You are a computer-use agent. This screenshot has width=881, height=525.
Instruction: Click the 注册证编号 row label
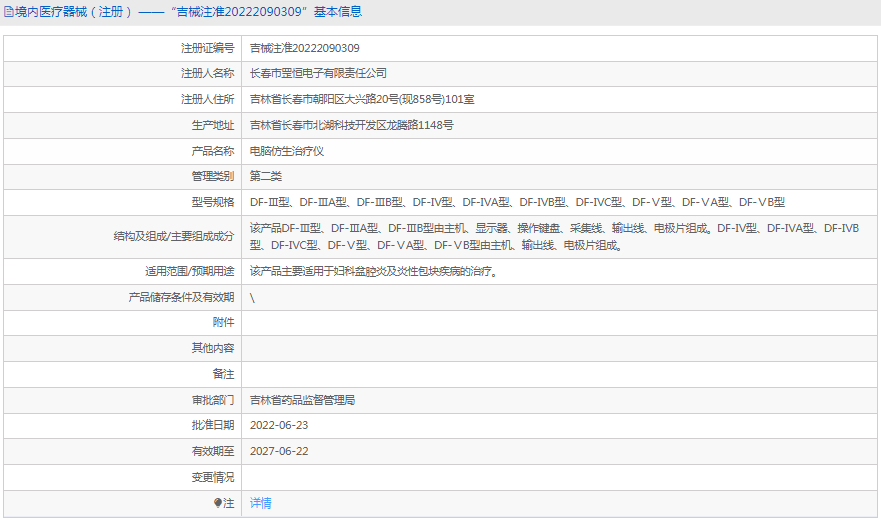207,48
